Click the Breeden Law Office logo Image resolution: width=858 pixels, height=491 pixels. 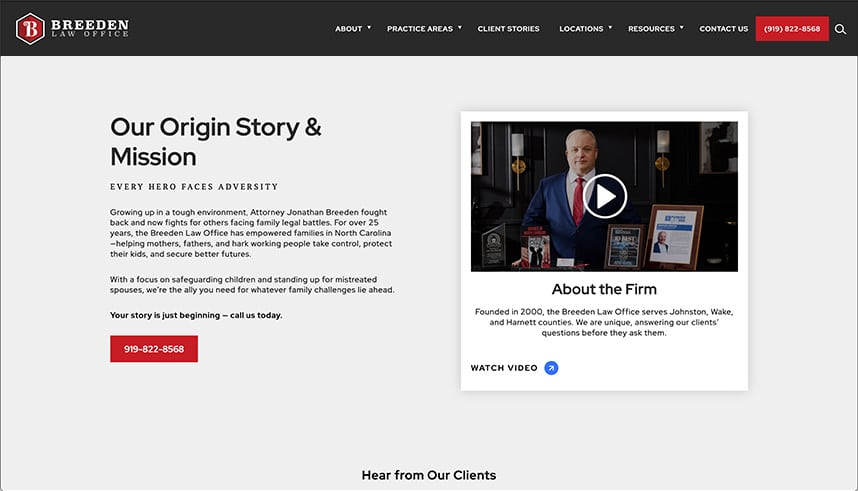72,28
